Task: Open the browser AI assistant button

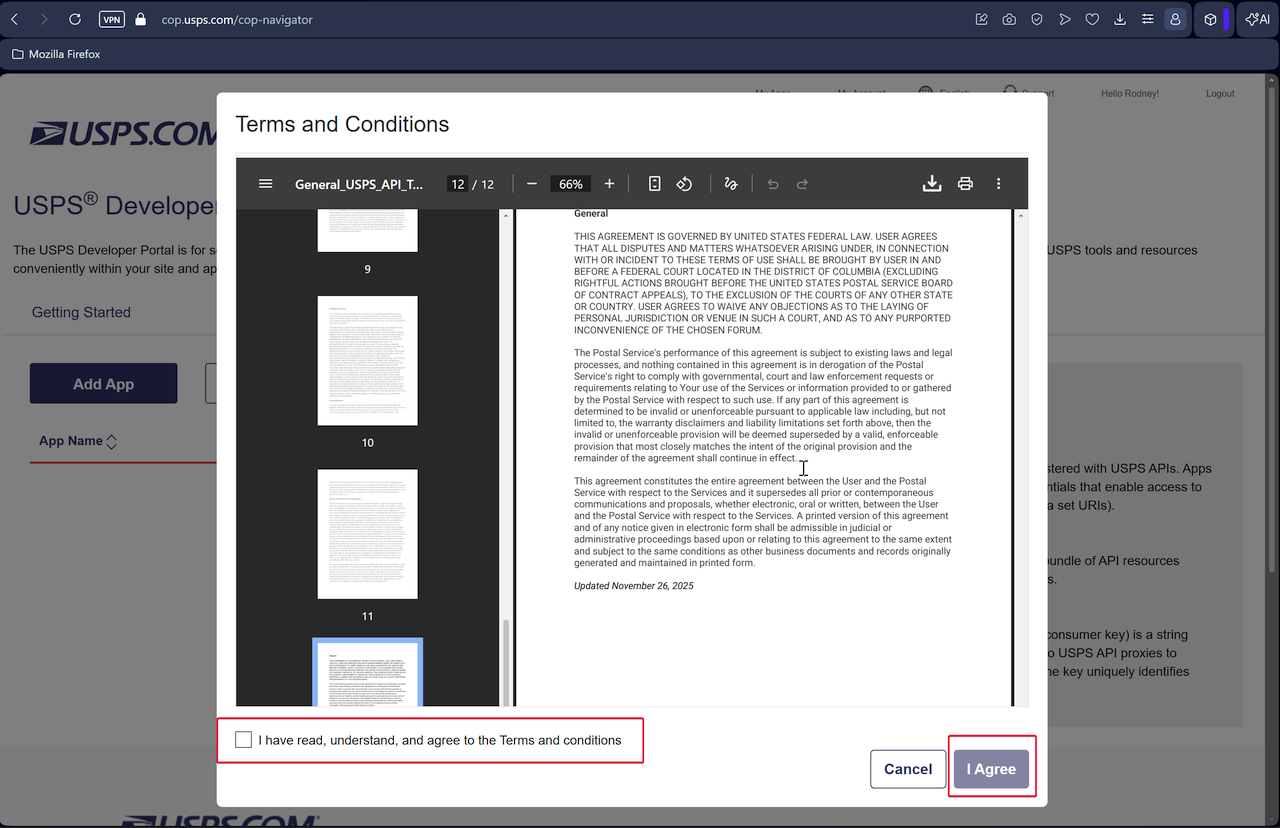Action: pyautogui.click(x=1257, y=19)
